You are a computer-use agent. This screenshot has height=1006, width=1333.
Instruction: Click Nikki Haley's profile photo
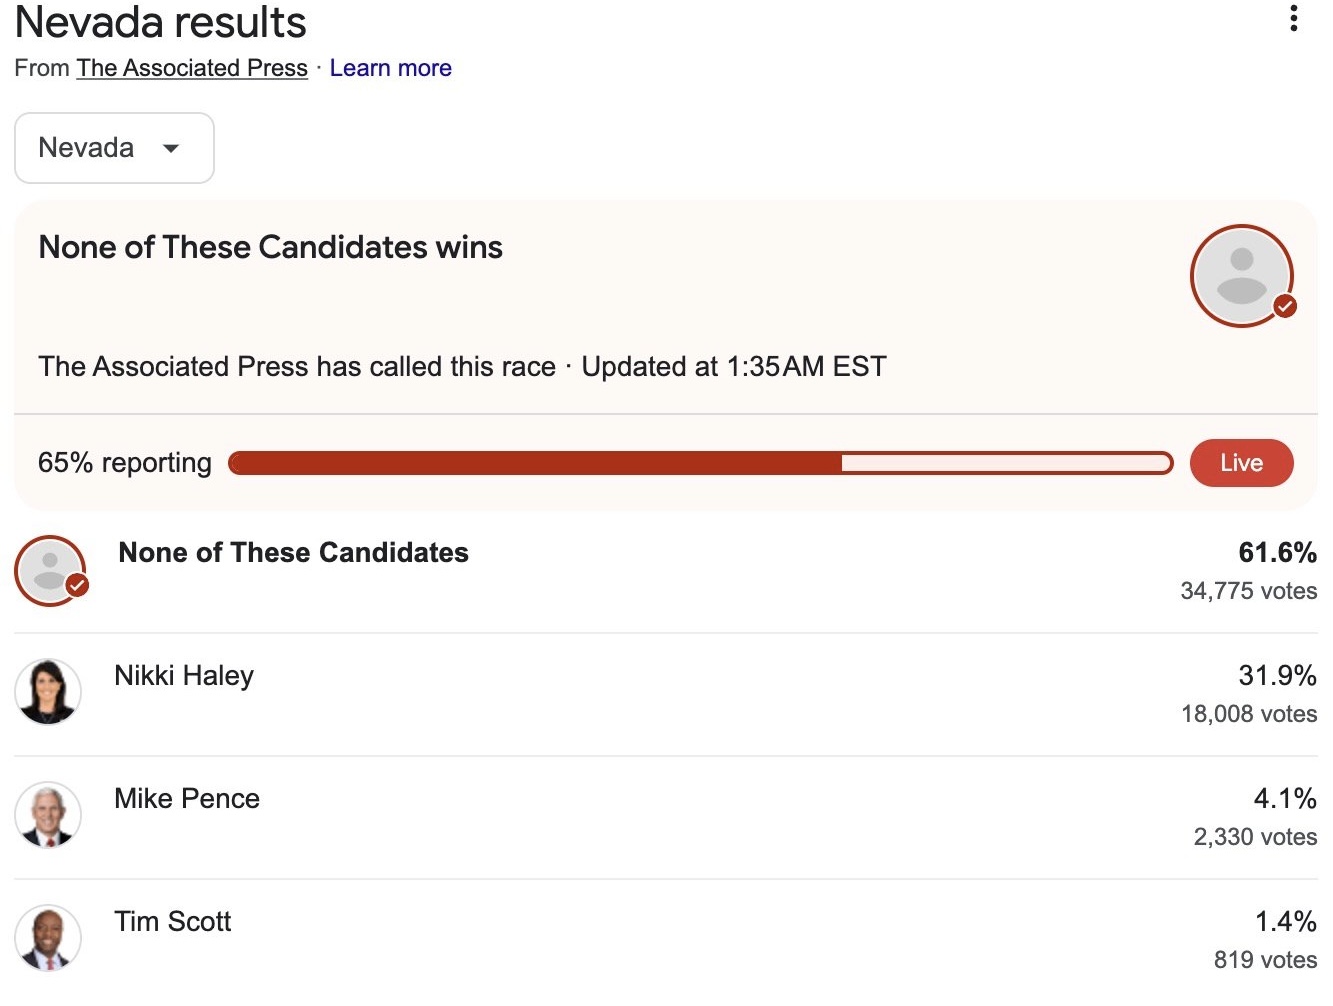point(48,692)
